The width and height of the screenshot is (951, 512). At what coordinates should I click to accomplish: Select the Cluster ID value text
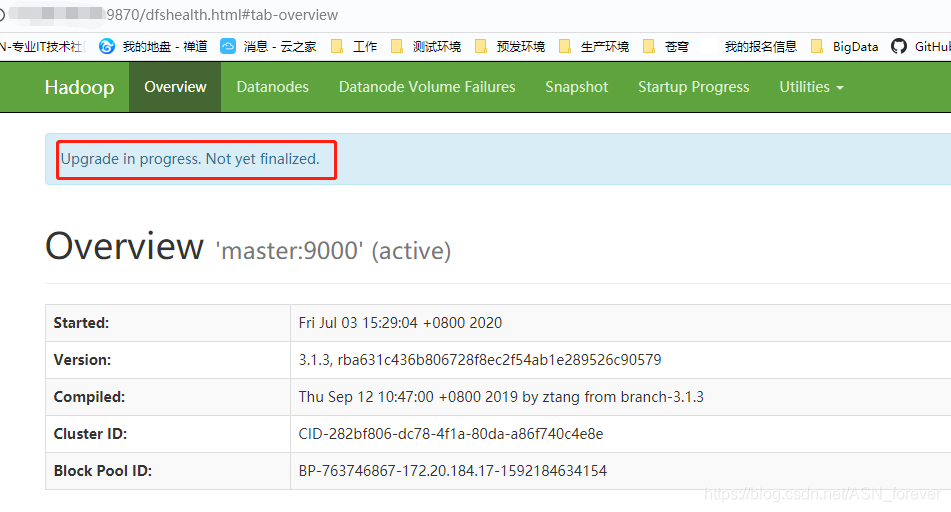pyautogui.click(x=451, y=434)
